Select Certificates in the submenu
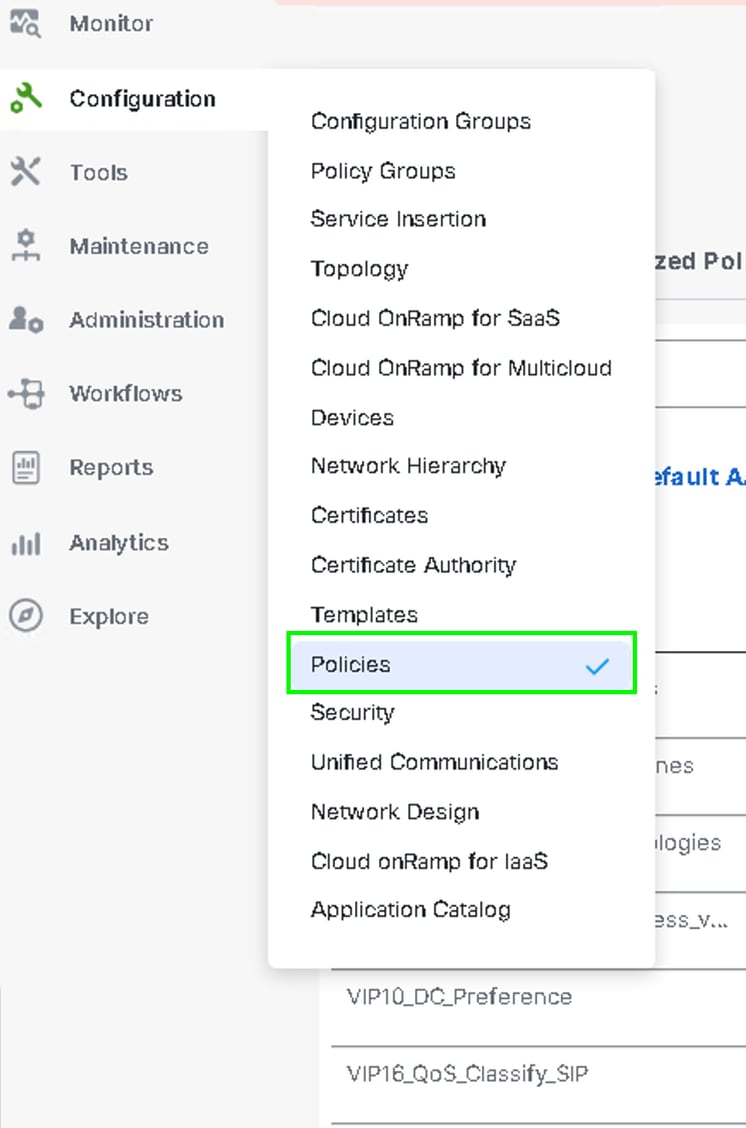746x1128 pixels. pyautogui.click(x=369, y=516)
